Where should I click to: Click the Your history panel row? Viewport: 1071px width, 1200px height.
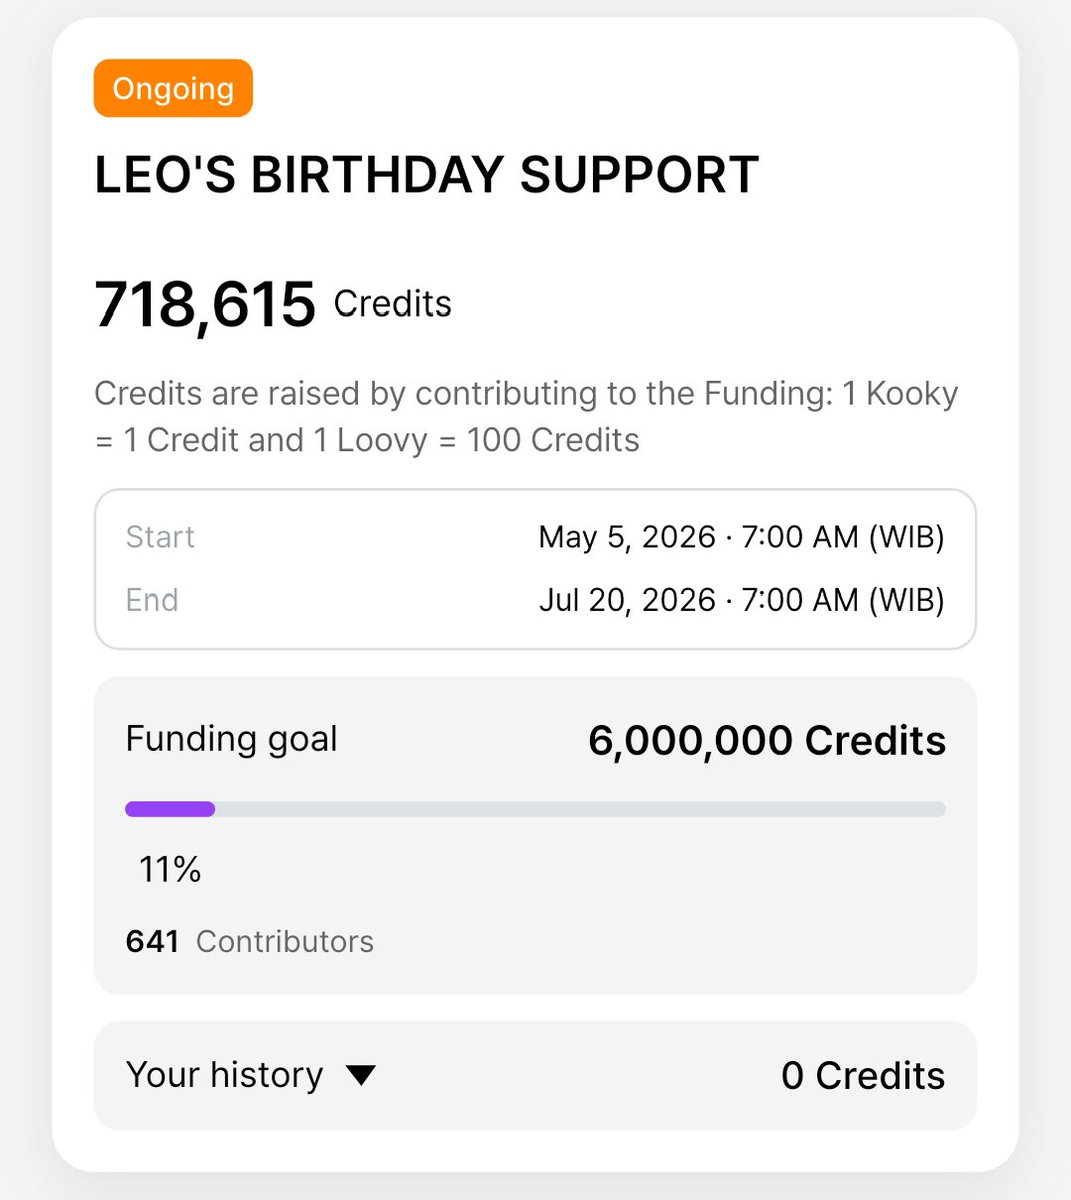(x=535, y=1075)
